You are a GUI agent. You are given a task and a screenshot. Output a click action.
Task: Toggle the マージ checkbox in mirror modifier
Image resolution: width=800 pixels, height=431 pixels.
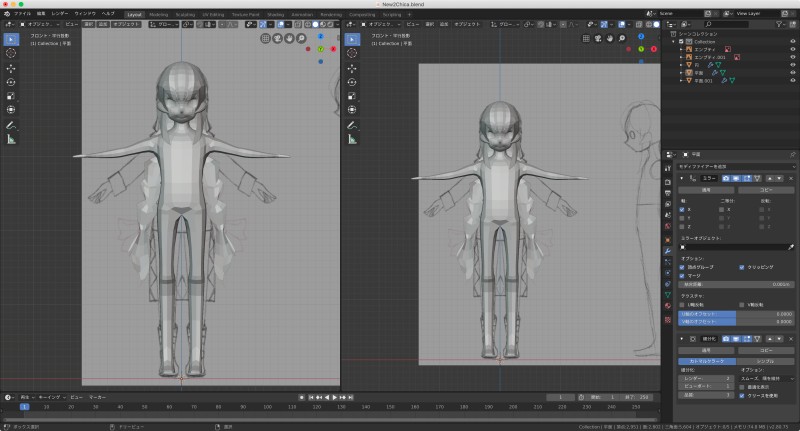pyautogui.click(x=684, y=275)
